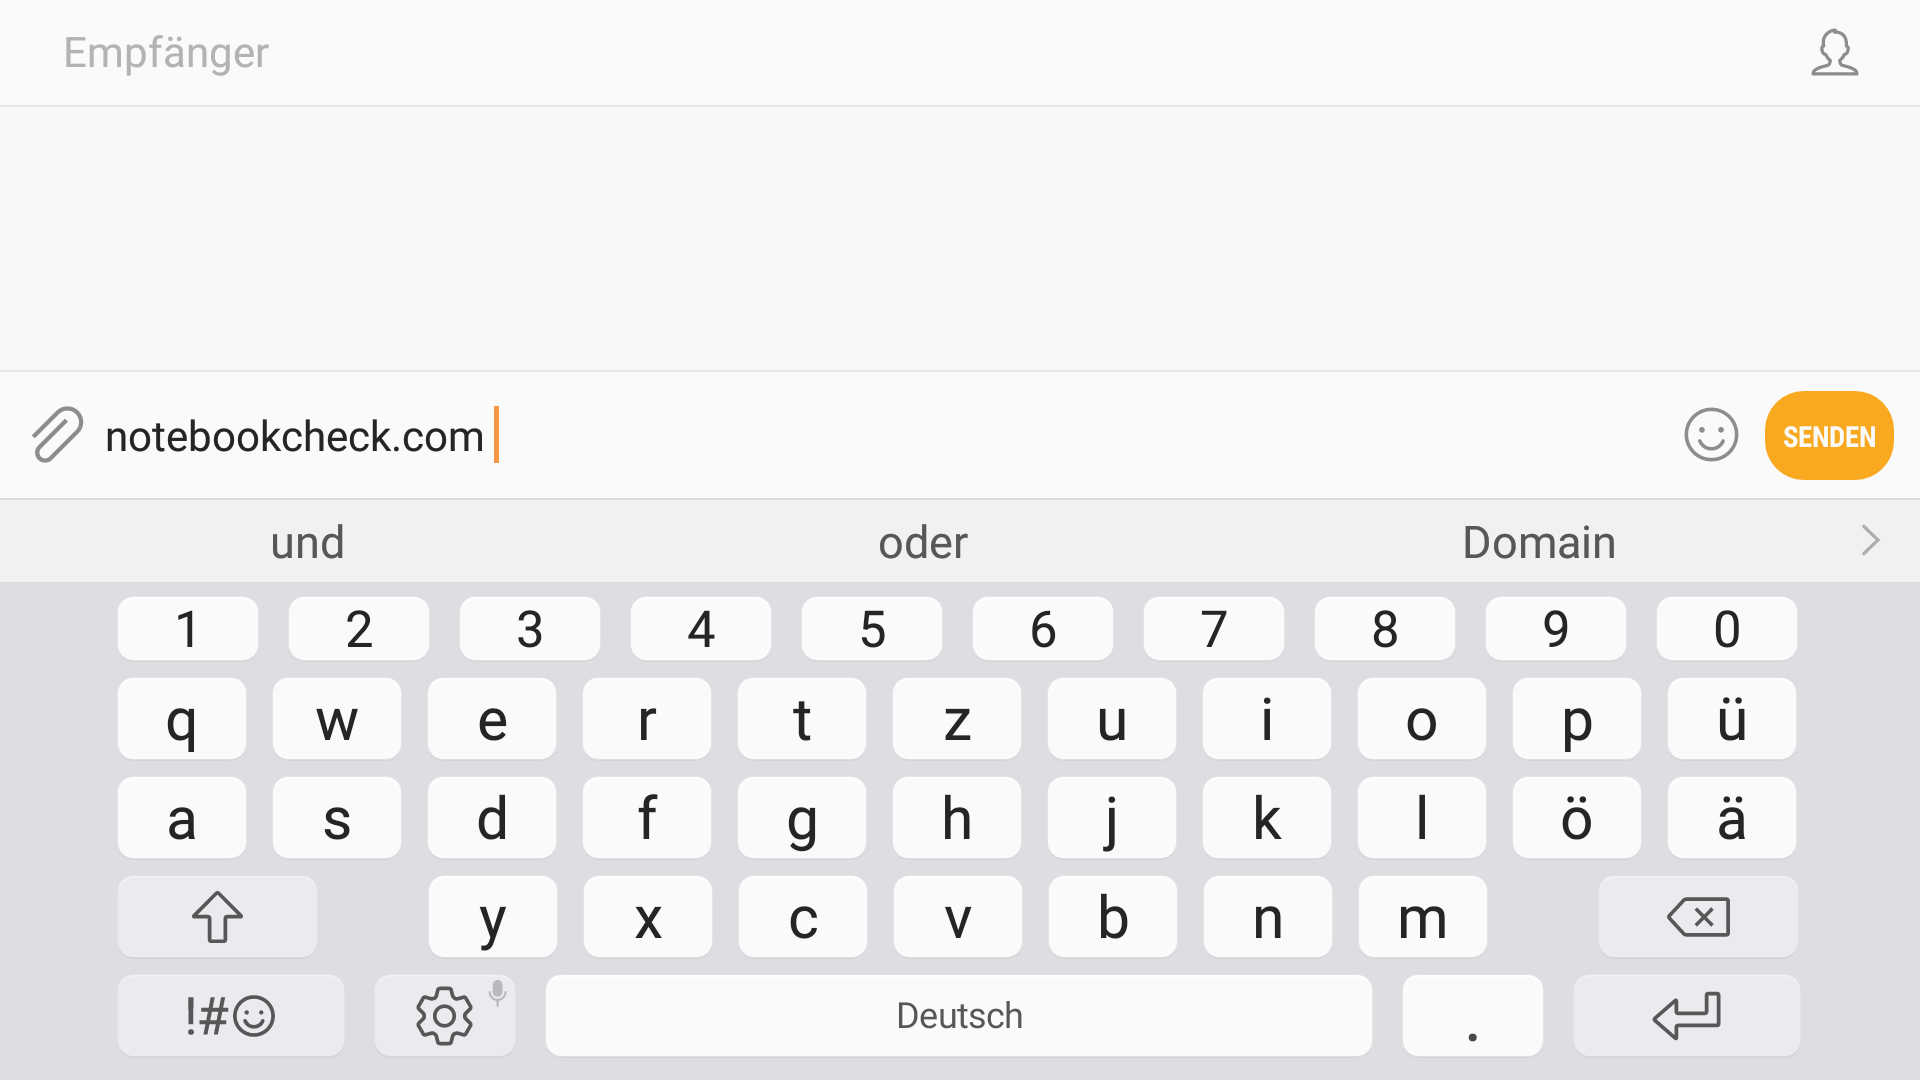
Task: Type the letter ü key
Action: 1731,719
